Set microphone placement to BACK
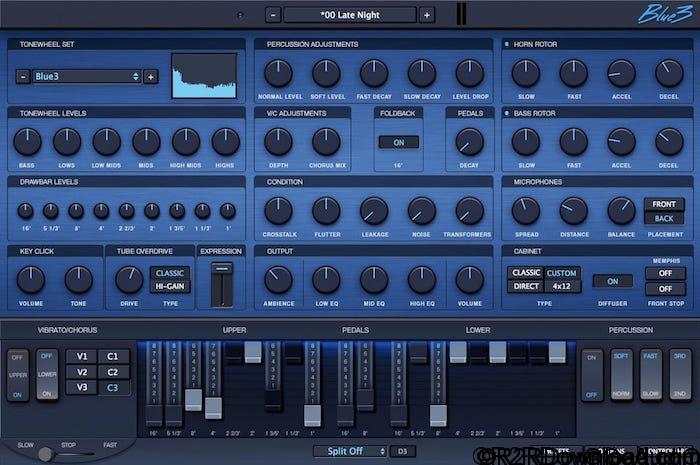This screenshot has width=700, height=465. point(664,218)
